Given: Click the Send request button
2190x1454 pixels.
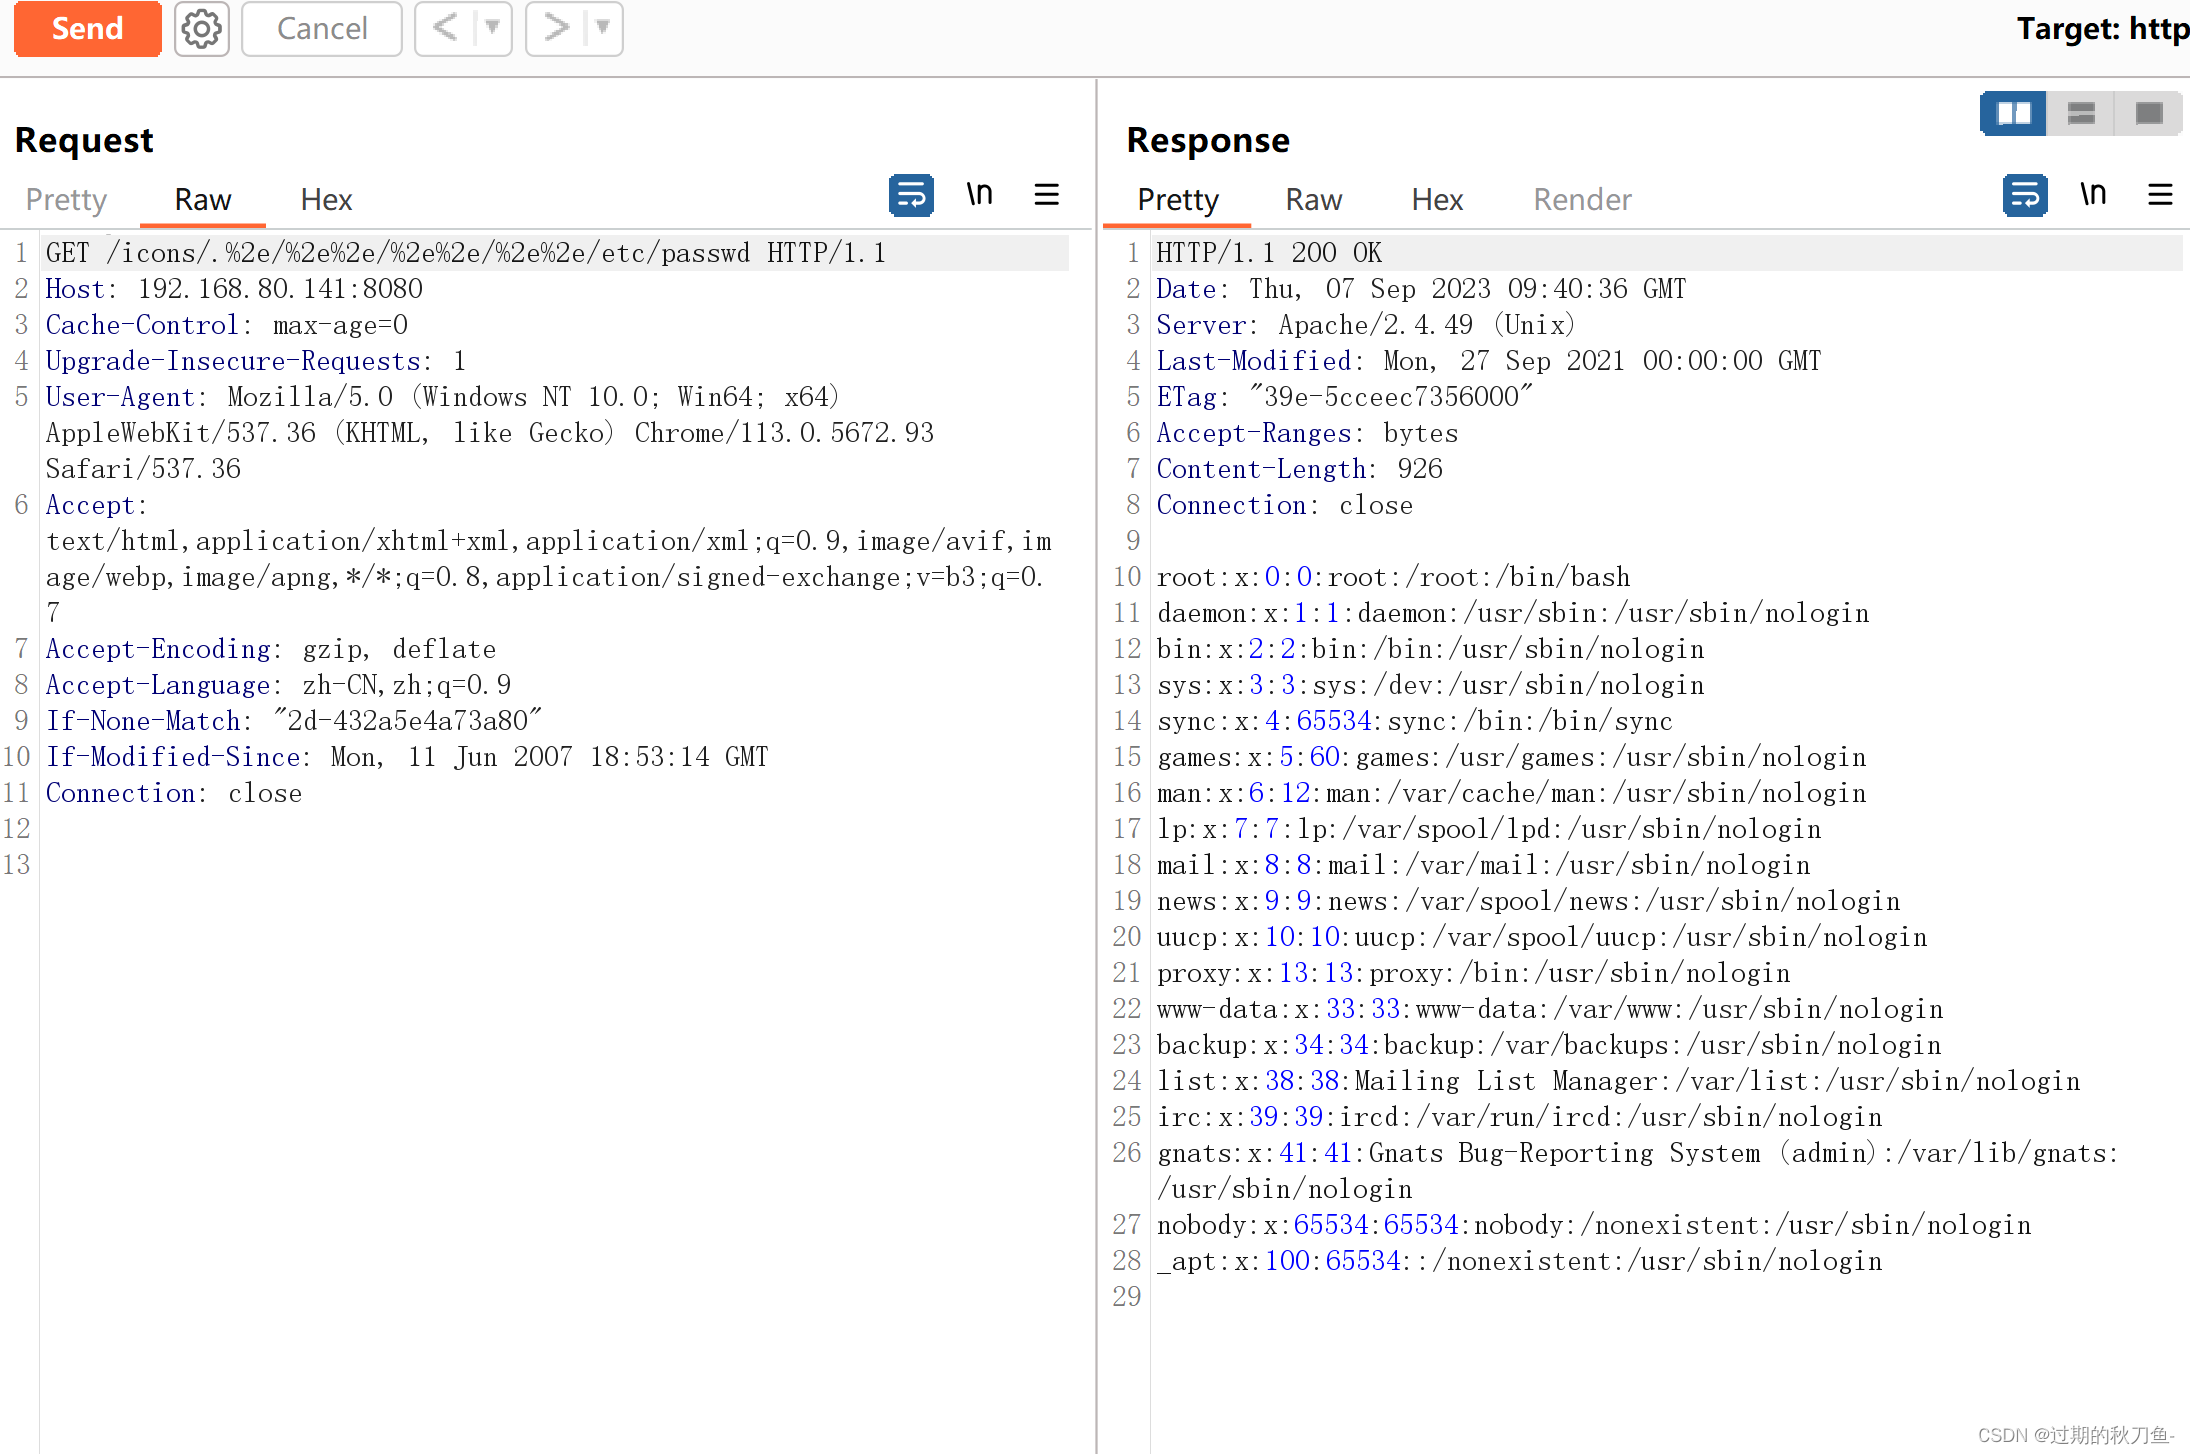Looking at the screenshot, I should pyautogui.click(x=87, y=28).
